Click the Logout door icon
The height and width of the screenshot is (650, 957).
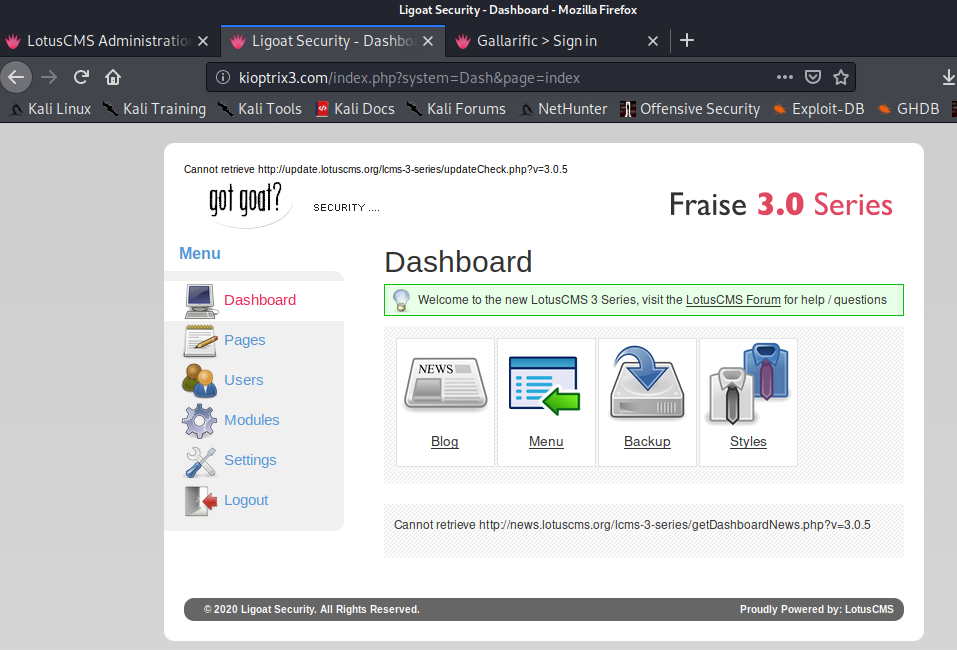point(201,501)
